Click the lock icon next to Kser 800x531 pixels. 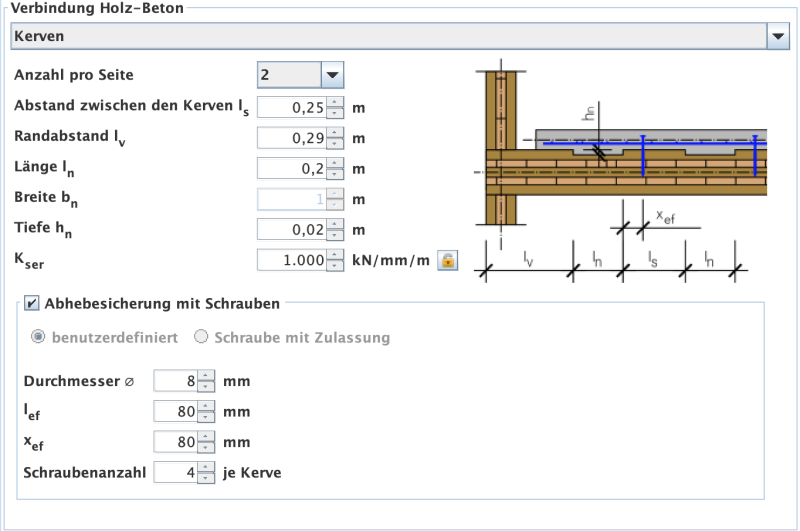pos(449,261)
